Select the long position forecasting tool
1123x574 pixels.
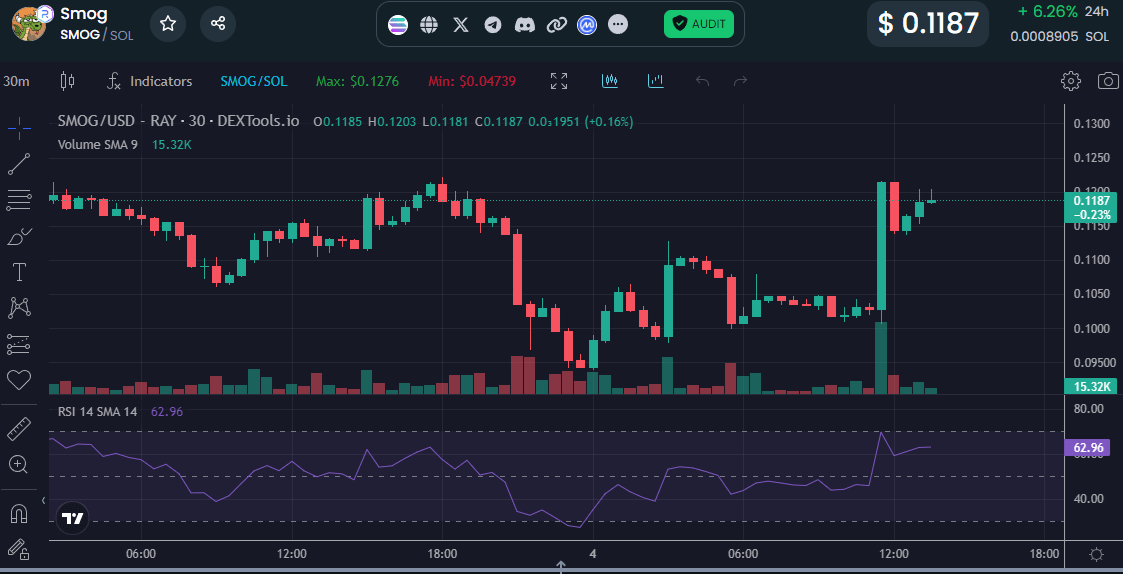(19, 344)
